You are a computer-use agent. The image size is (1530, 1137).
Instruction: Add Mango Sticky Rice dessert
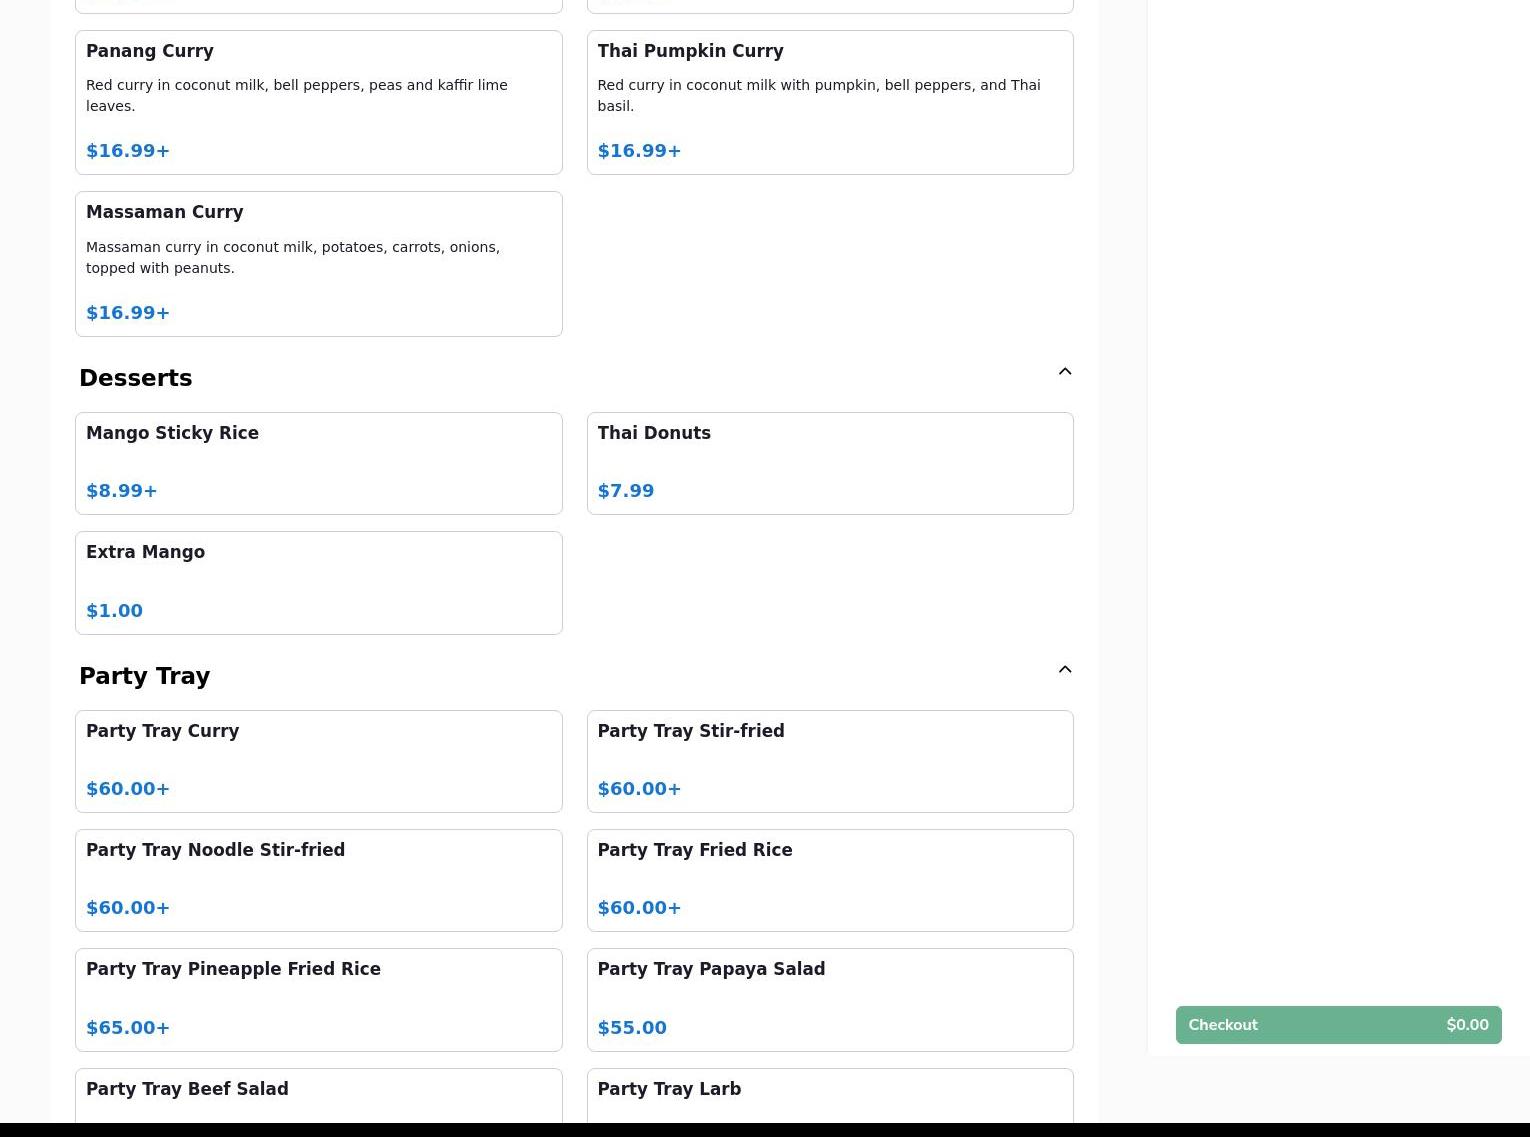coord(318,463)
